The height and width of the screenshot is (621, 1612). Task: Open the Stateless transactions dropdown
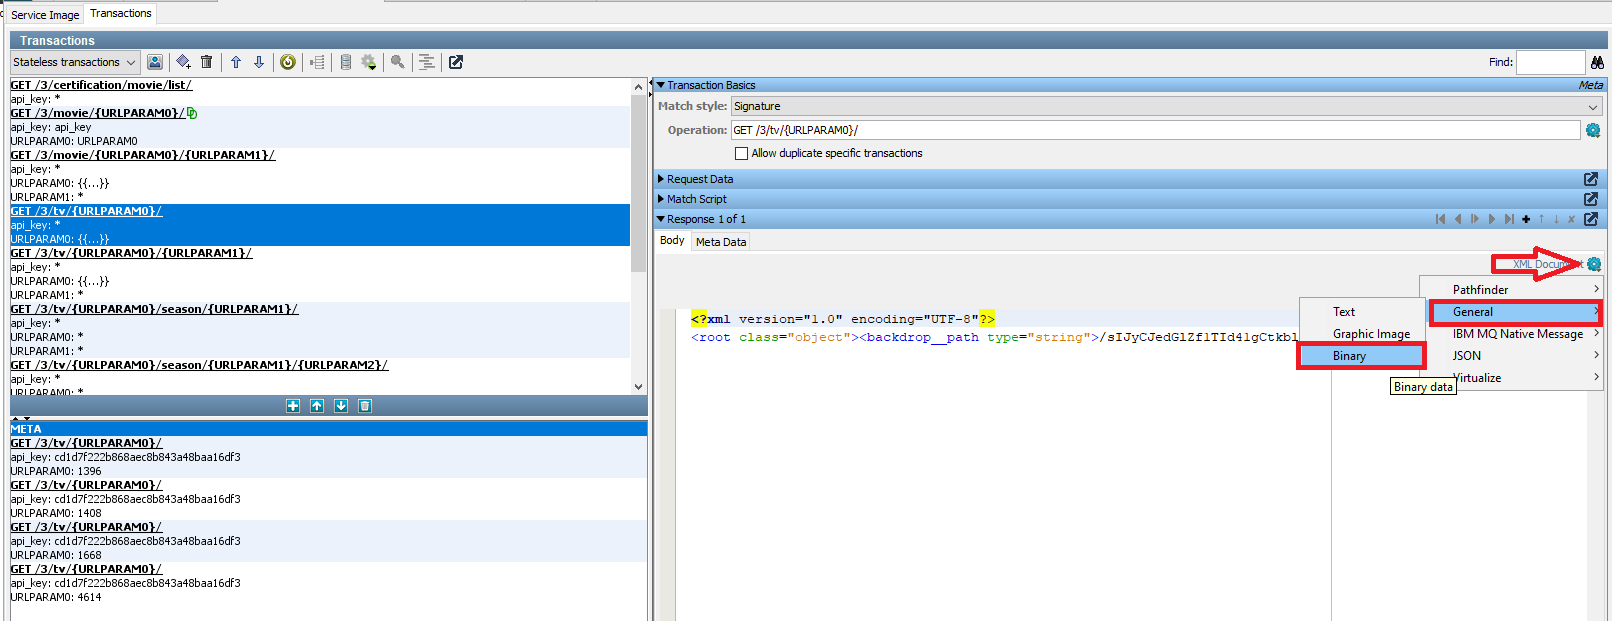coord(74,62)
